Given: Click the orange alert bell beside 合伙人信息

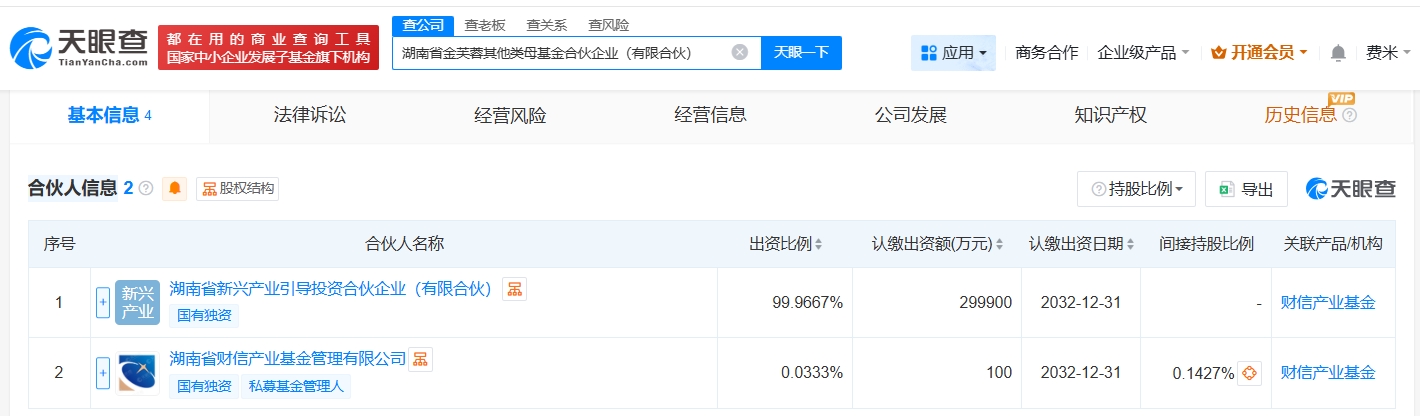Looking at the screenshot, I should click(175, 188).
